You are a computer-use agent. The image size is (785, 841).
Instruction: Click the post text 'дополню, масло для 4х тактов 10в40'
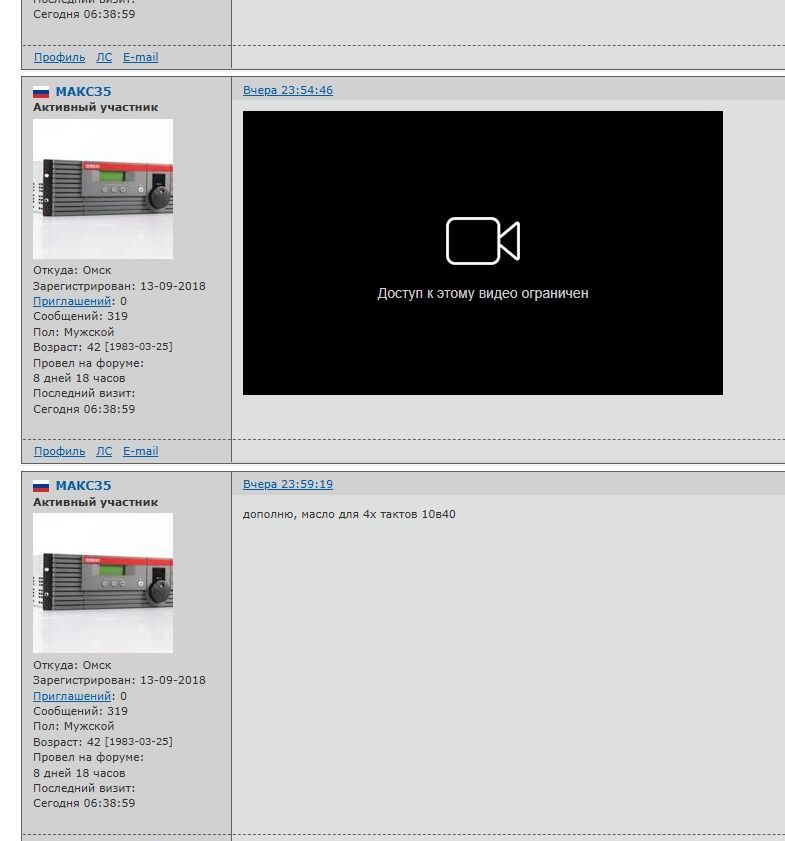coord(349,514)
